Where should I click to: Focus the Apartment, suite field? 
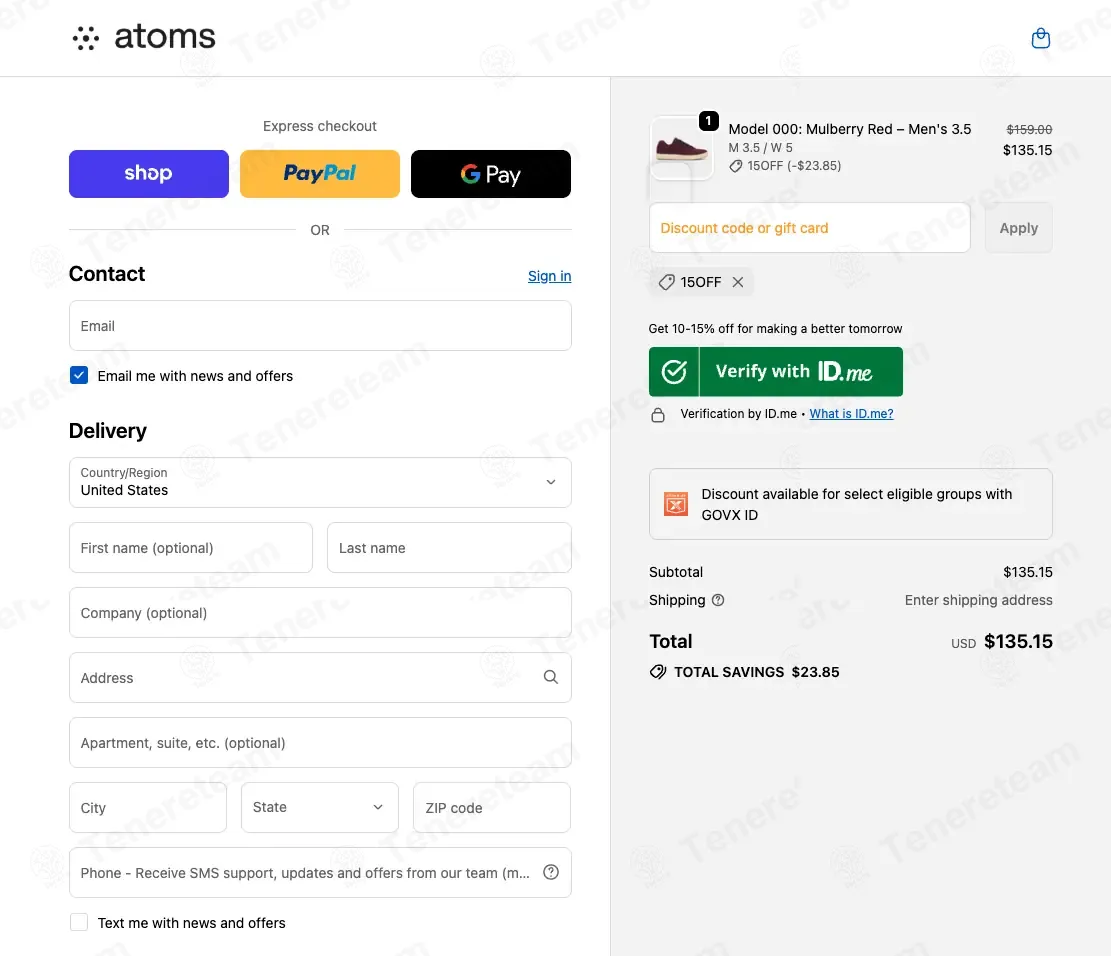point(320,743)
